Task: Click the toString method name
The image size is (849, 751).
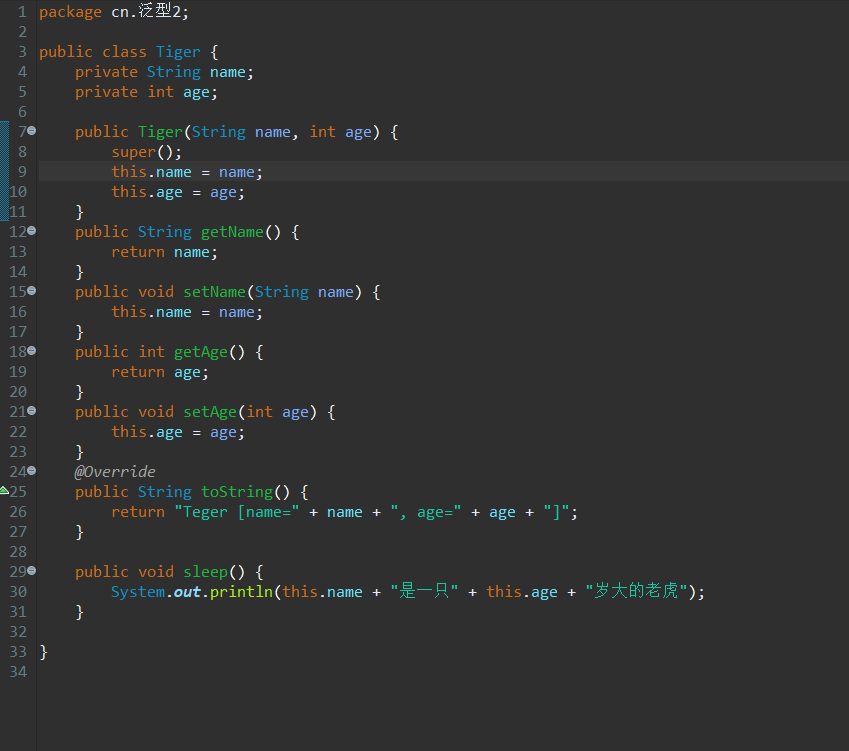Action: coord(237,492)
